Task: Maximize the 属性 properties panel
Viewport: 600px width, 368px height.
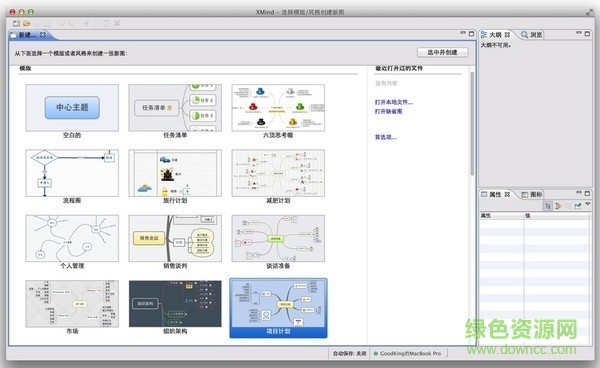Action: (x=587, y=193)
